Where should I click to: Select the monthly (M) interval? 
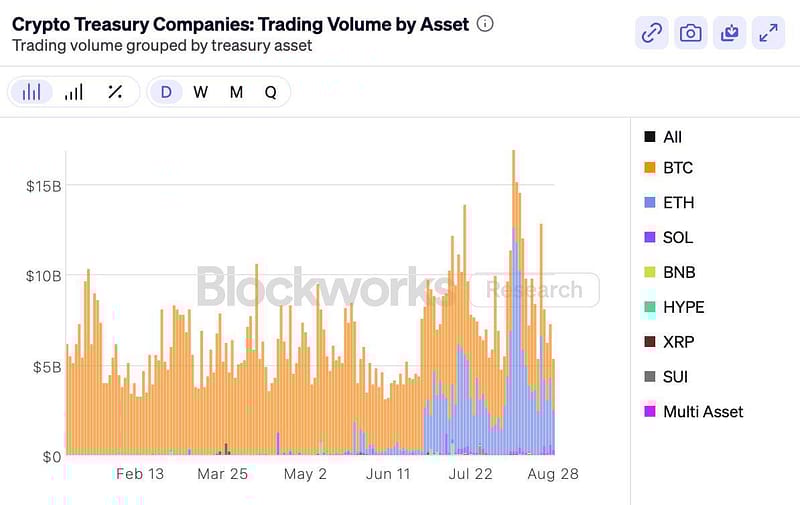point(236,92)
